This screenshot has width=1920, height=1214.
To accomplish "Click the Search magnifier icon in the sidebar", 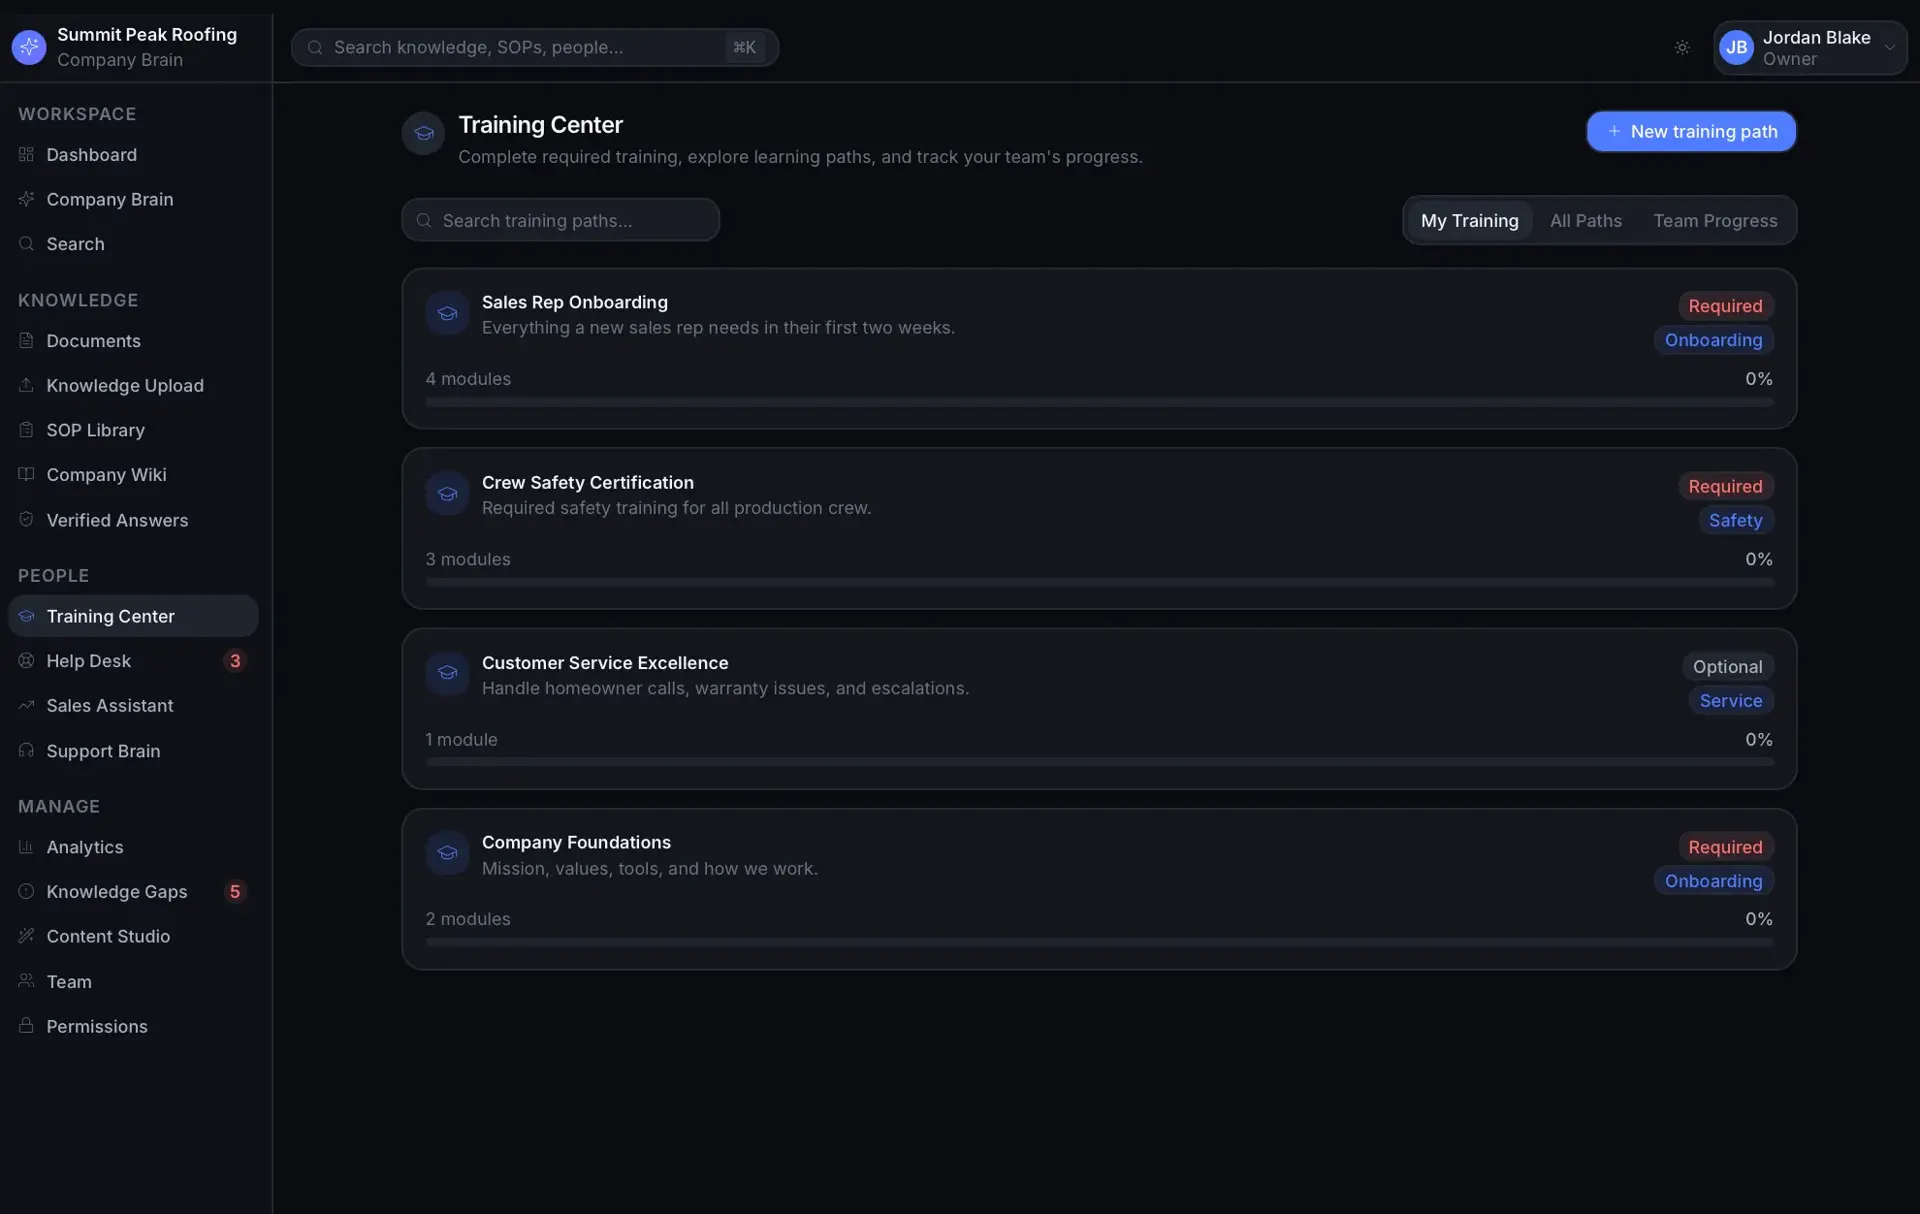I will [x=26, y=243].
